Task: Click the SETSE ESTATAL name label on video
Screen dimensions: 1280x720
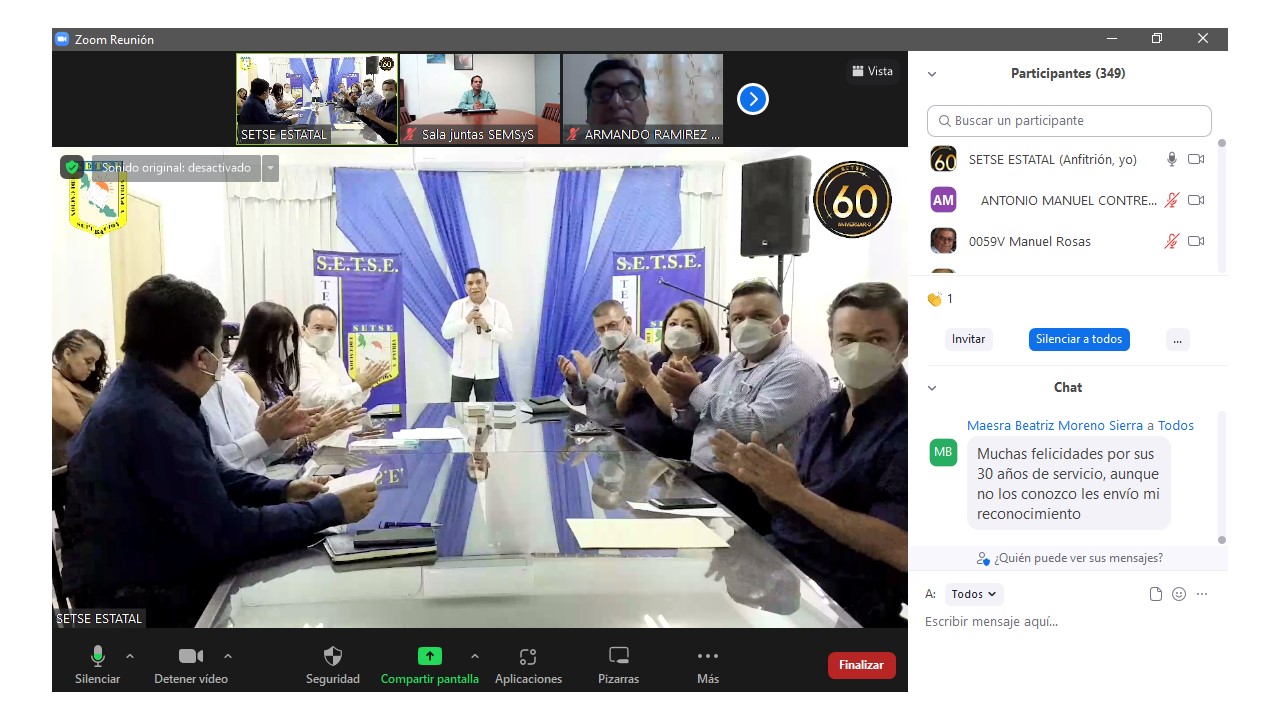Action: tap(99, 619)
